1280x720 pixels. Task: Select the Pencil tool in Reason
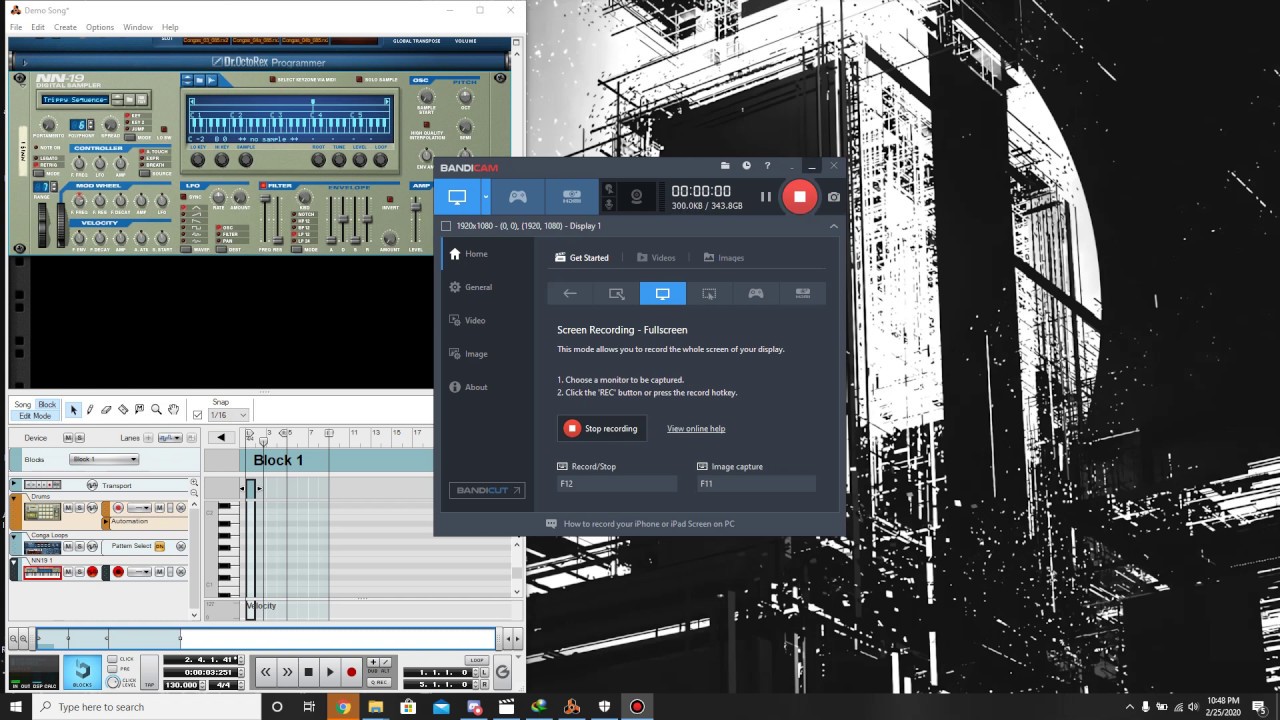pos(89,410)
